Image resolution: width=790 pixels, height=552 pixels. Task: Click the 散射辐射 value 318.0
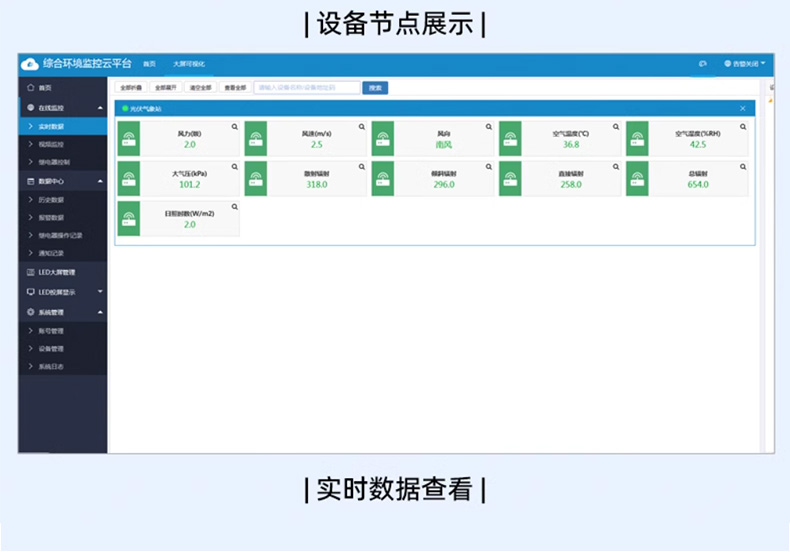[x=317, y=185]
